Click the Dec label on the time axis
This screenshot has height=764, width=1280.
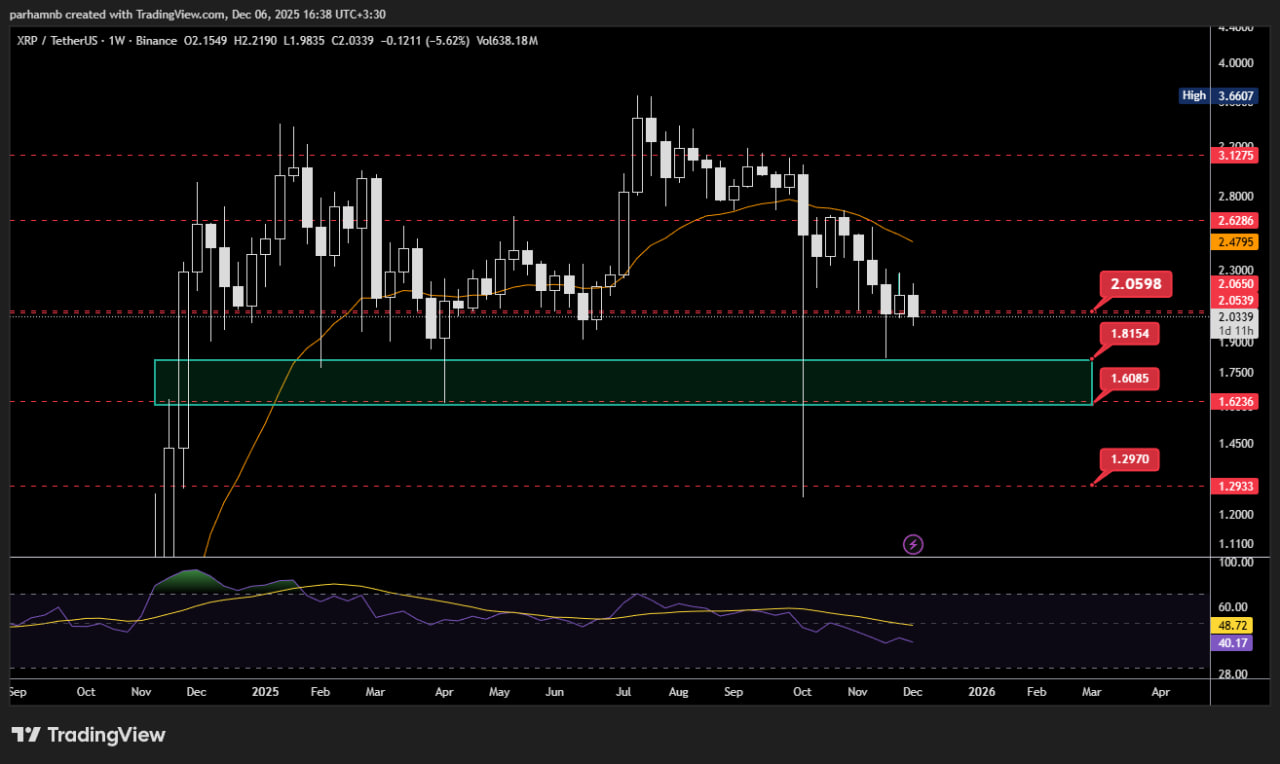(x=912, y=691)
